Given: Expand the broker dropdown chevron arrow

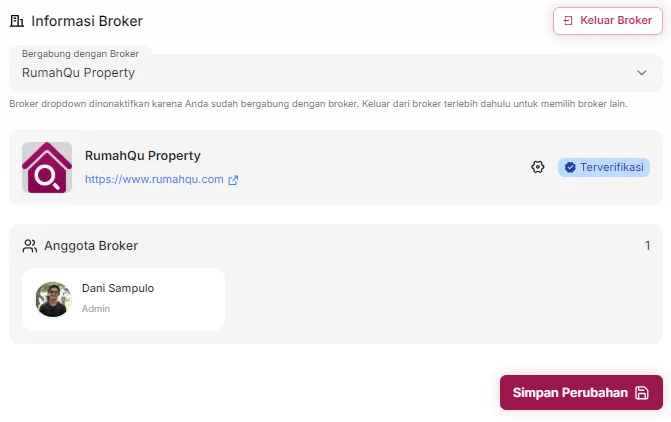Looking at the screenshot, I should point(642,73).
